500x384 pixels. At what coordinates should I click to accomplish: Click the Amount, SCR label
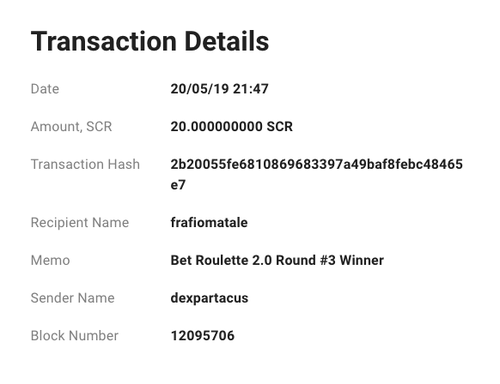click(71, 127)
